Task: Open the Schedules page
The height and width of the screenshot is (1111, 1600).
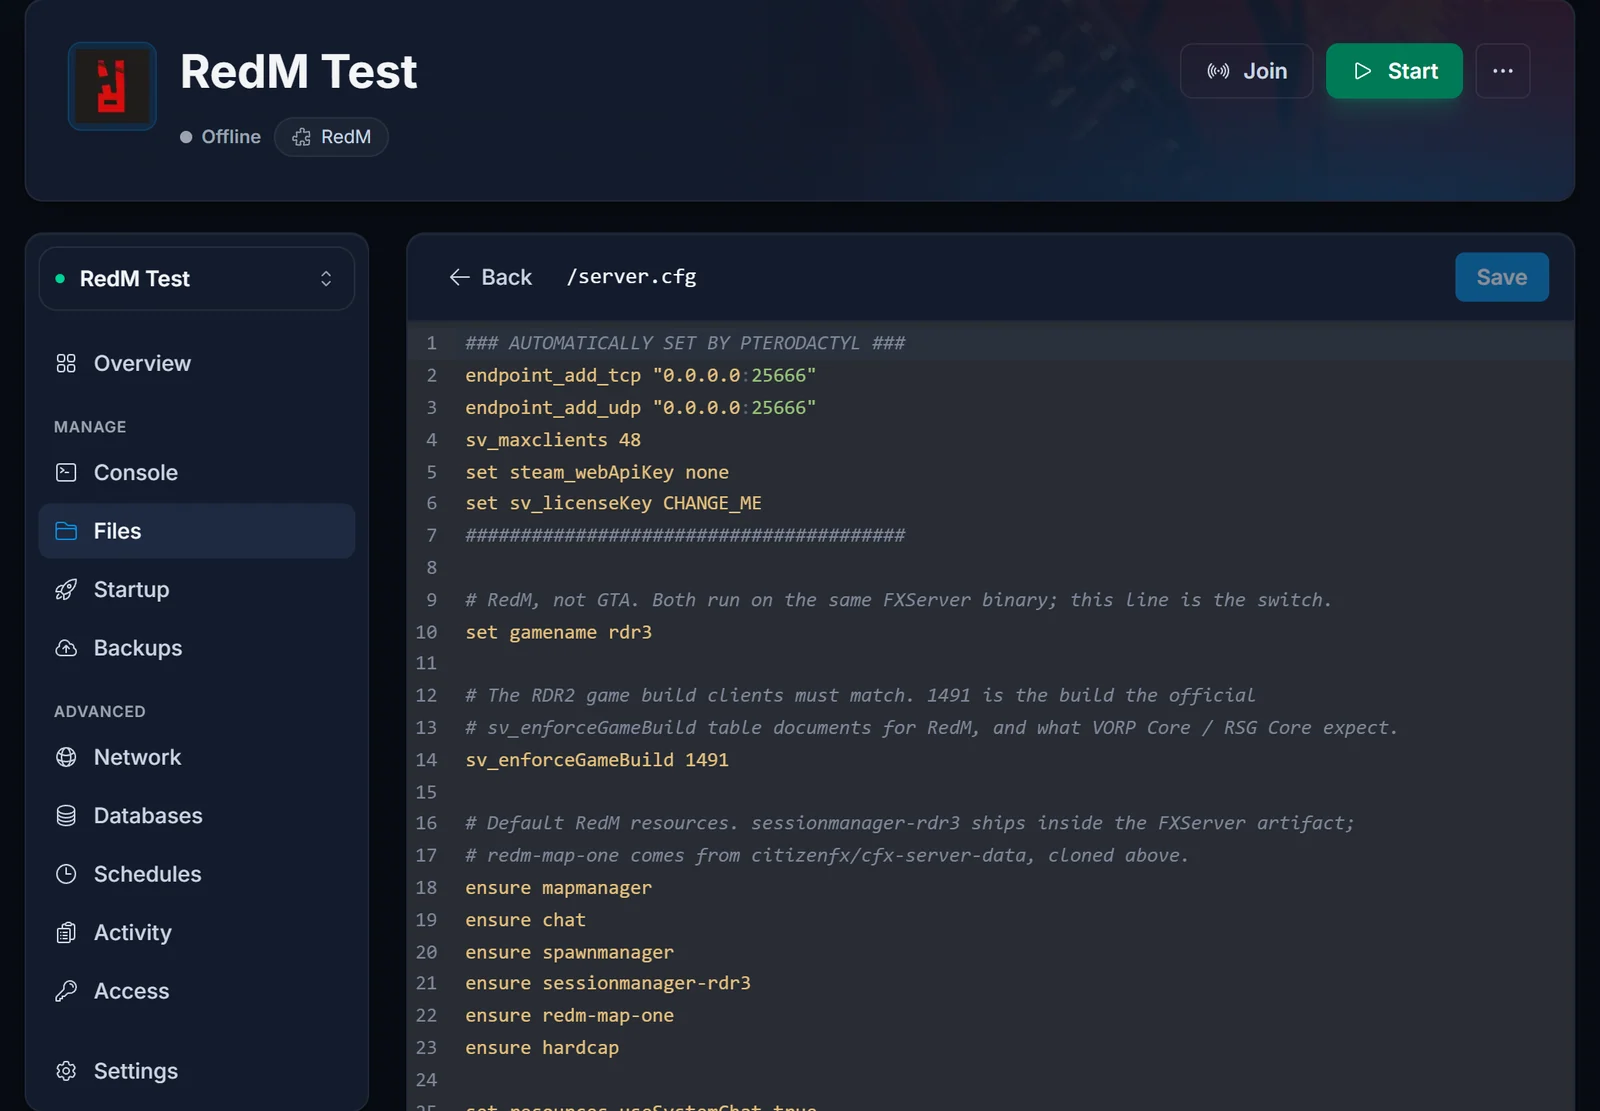Action: pyautogui.click(x=197, y=874)
